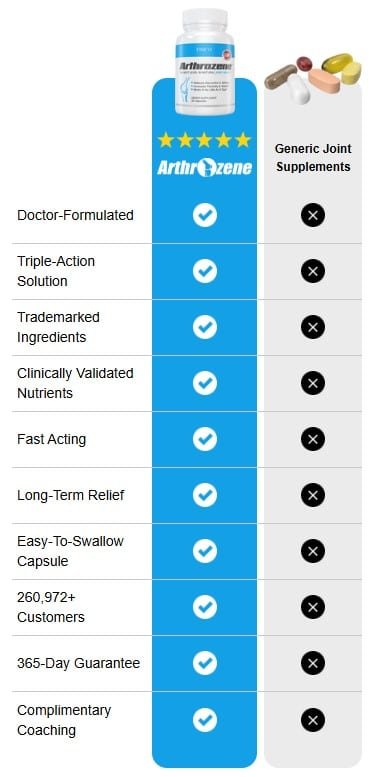
Task: Click the five-star rating row
Action: coord(204,140)
